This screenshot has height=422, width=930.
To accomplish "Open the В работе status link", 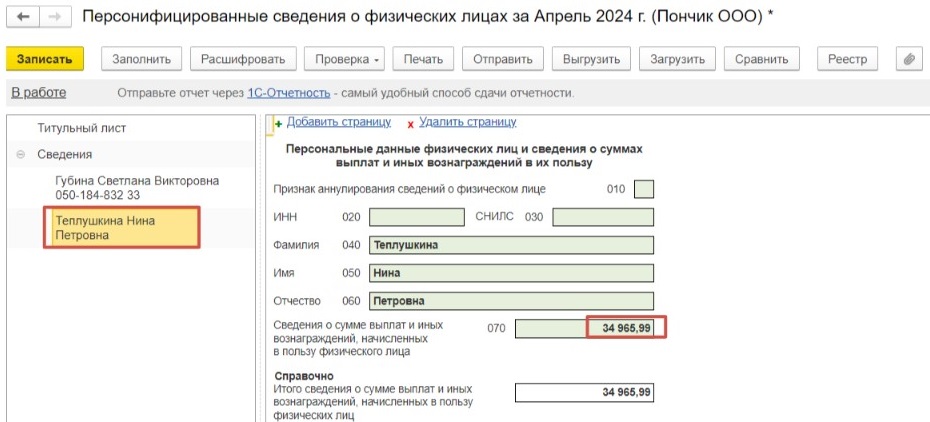I will click(38, 93).
